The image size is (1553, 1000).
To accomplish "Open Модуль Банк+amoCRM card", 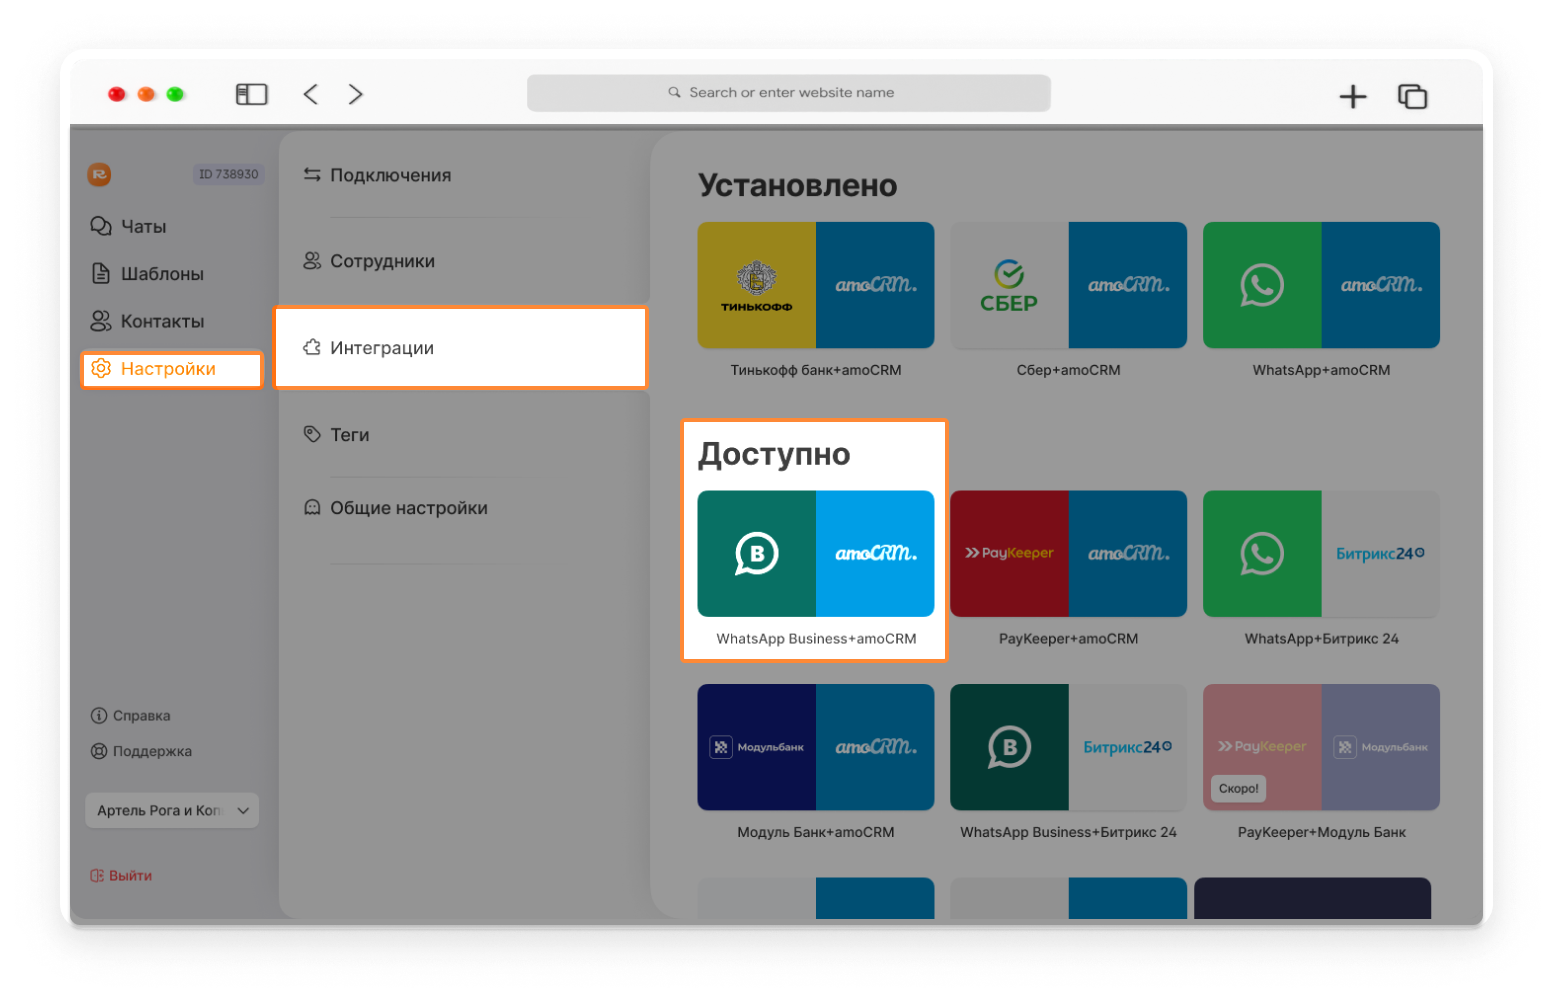I will point(816,747).
